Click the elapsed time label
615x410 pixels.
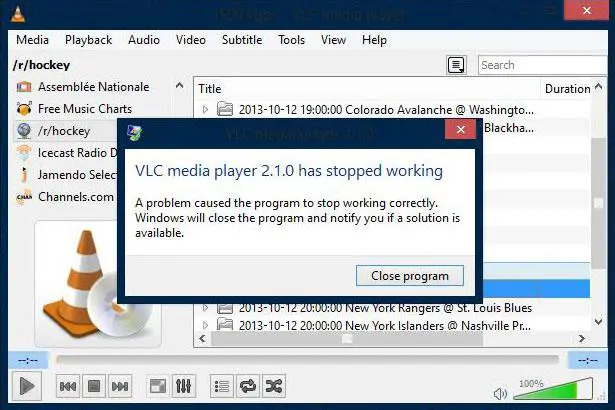coord(28,360)
